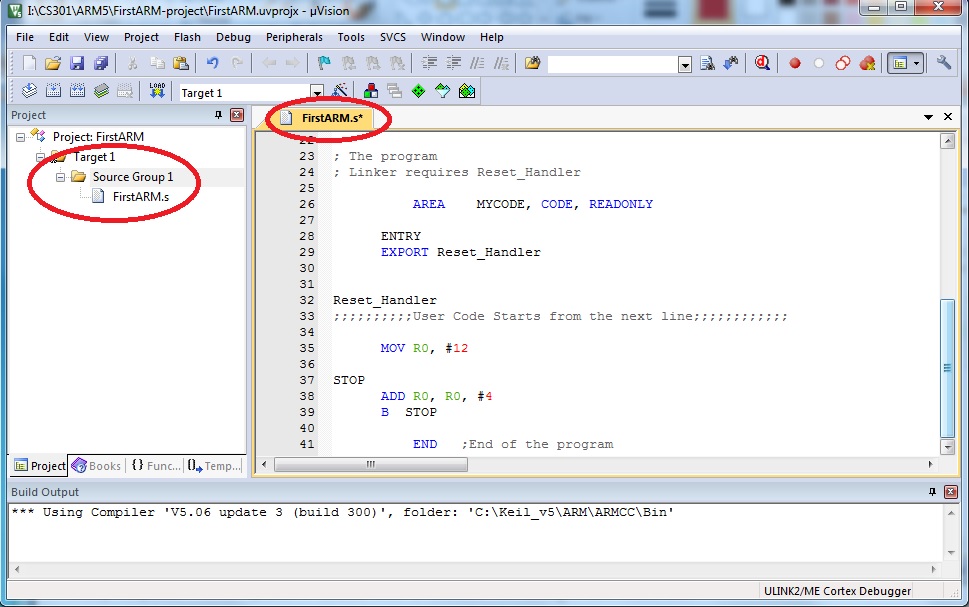The height and width of the screenshot is (607, 969).
Task: Create a new file with the New icon
Action: coord(29,63)
